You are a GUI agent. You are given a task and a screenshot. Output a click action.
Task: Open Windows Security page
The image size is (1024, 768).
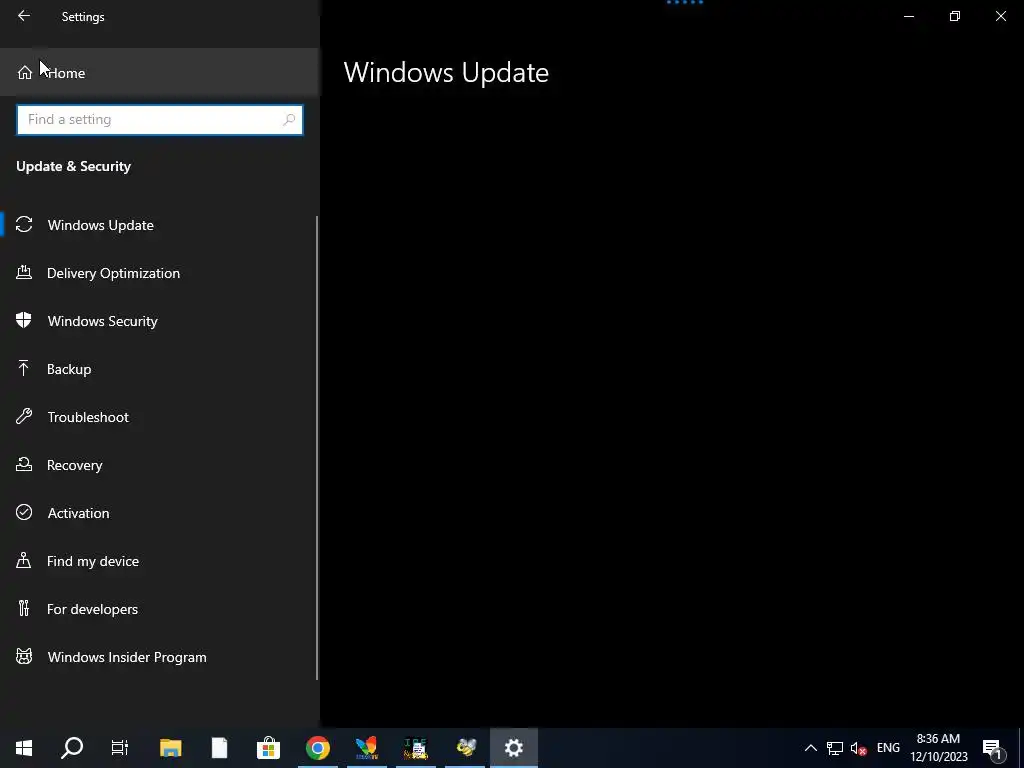(158, 321)
